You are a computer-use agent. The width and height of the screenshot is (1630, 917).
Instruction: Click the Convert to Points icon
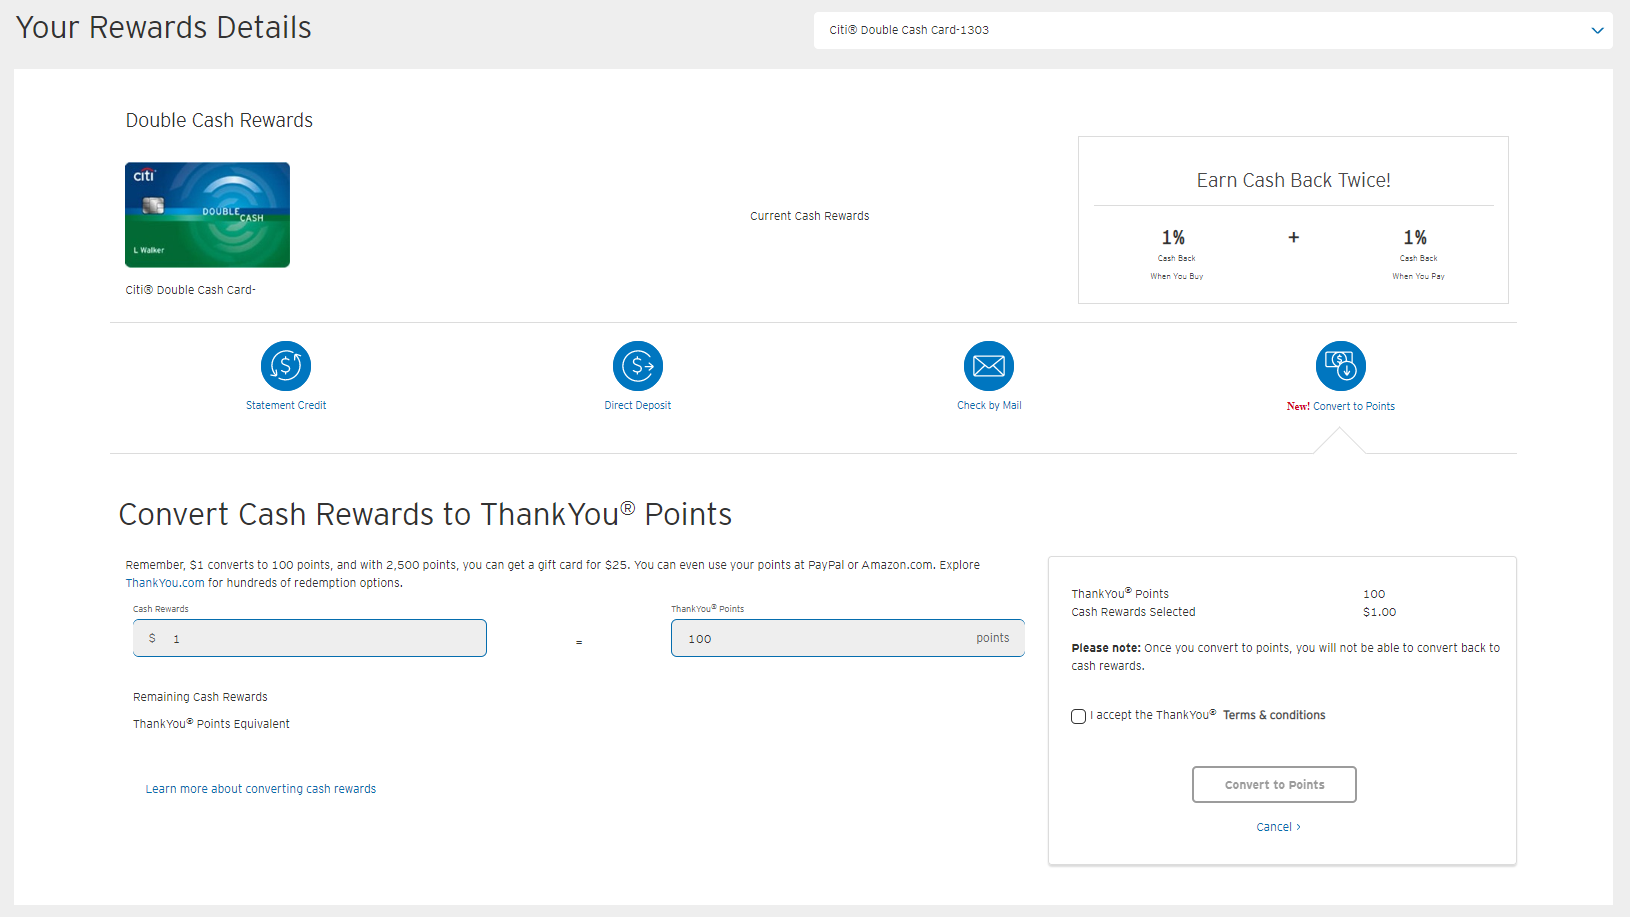click(x=1341, y=366)
